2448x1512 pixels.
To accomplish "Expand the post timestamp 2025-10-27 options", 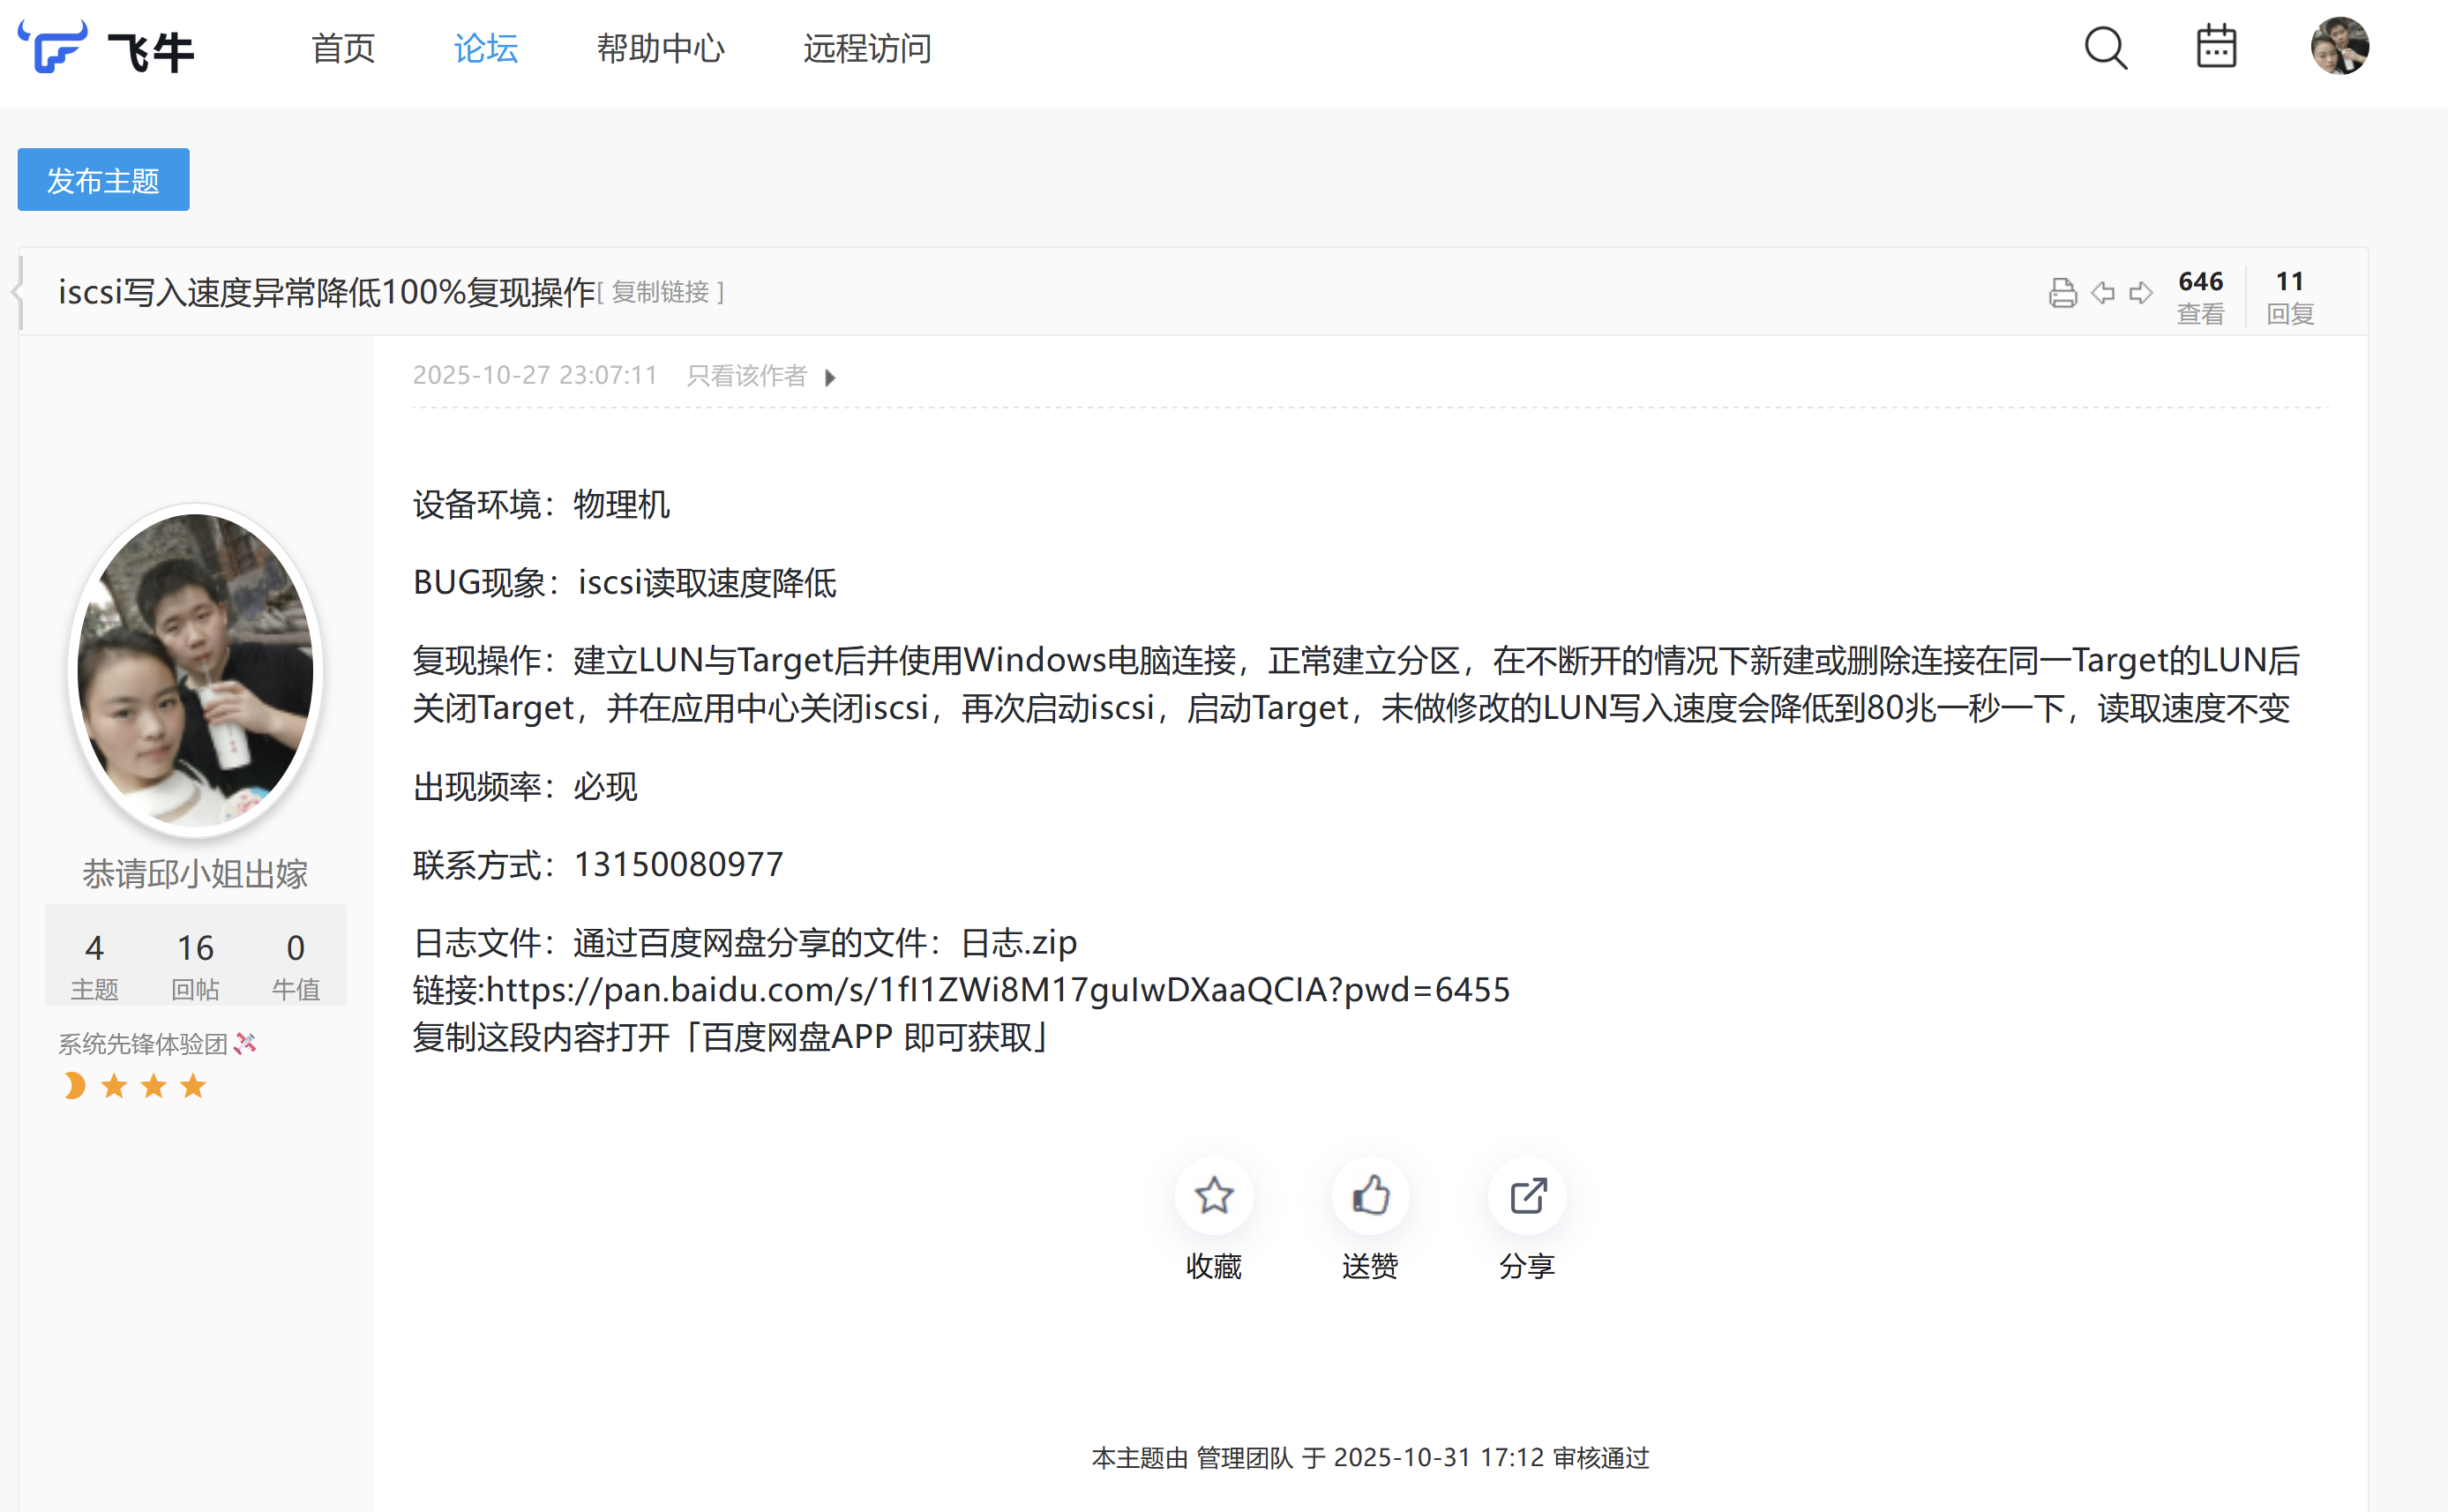I will tap(535, 375).
